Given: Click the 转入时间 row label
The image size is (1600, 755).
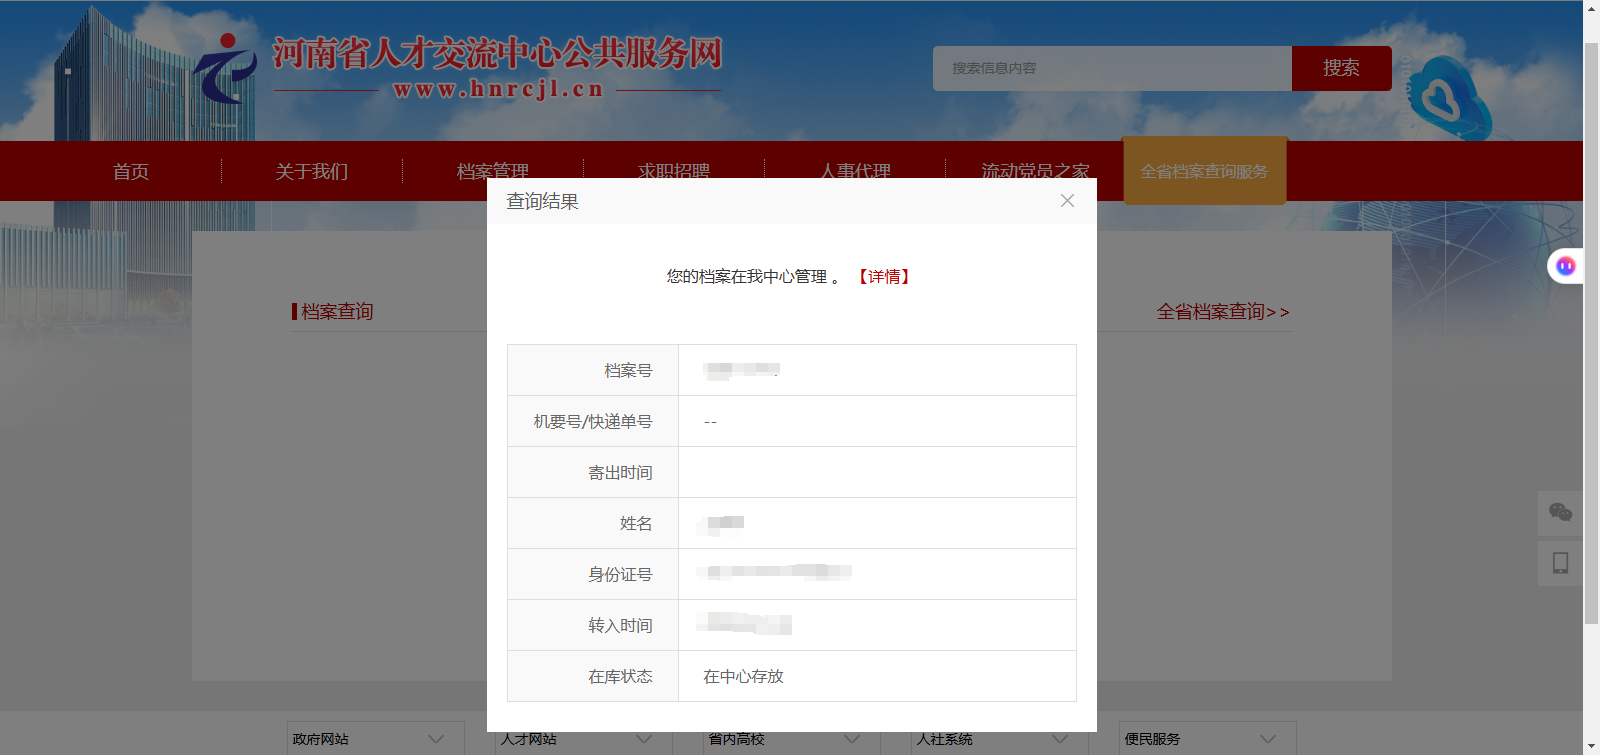Looking at the screenshot, I should coord(620,626).
